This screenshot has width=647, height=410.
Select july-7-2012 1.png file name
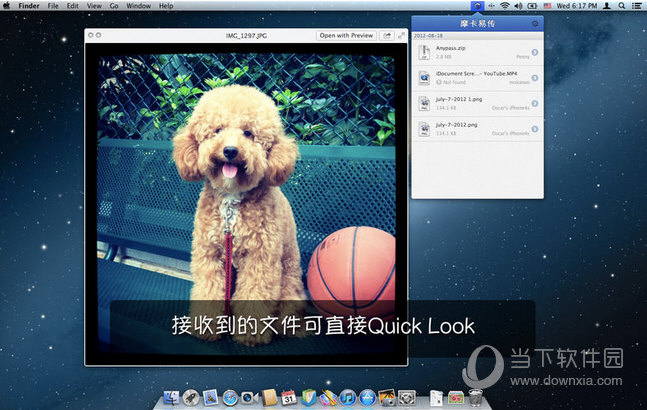coord(459,99)
